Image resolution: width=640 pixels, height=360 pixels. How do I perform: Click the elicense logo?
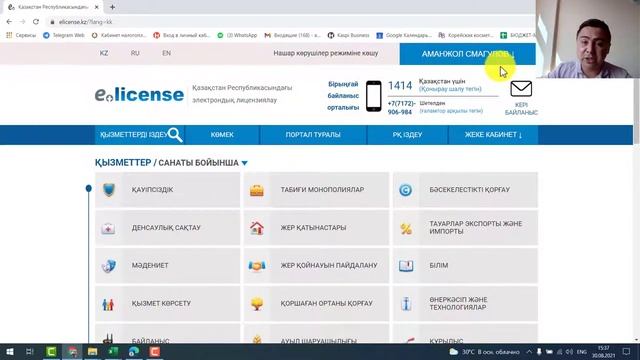click(139, 95)
